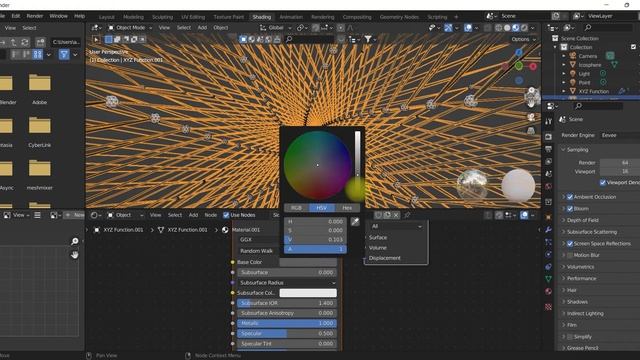The width and height of the screenshot is (640, 360).
Task: Open viewport Add menu
Action: (202, 28)
